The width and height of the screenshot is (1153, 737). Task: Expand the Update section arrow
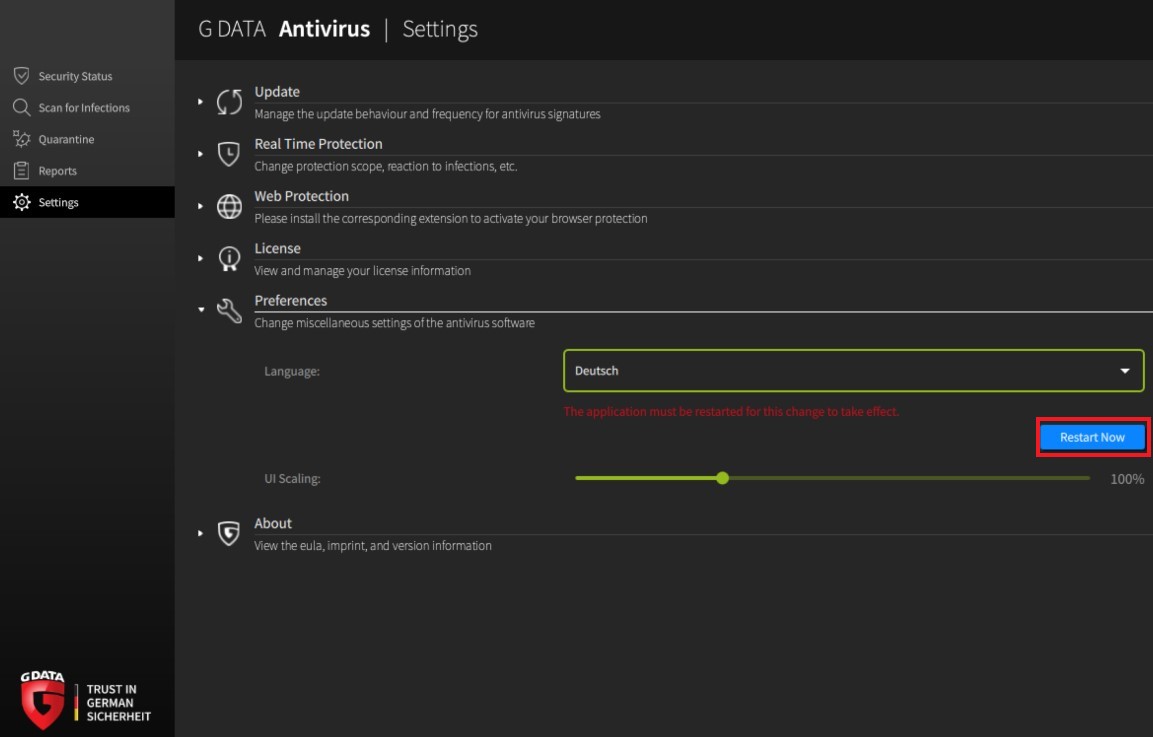200,102
